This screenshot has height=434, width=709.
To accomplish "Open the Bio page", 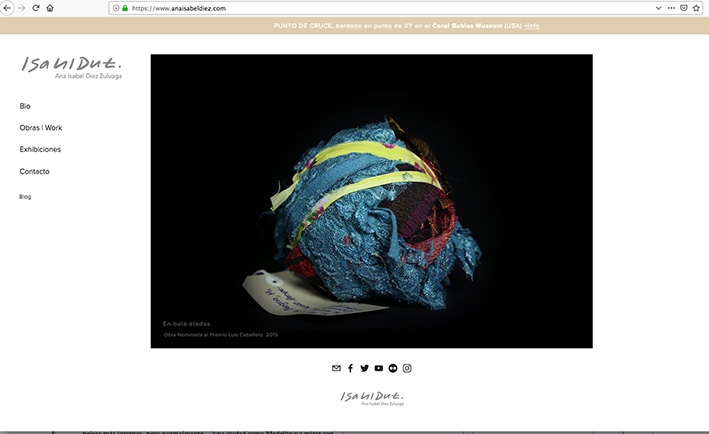I will click(25, 106).
